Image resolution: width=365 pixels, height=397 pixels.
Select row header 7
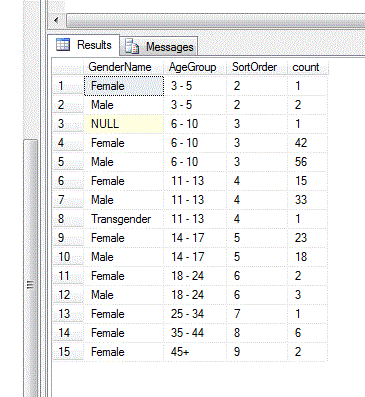(x=68, y=200)
